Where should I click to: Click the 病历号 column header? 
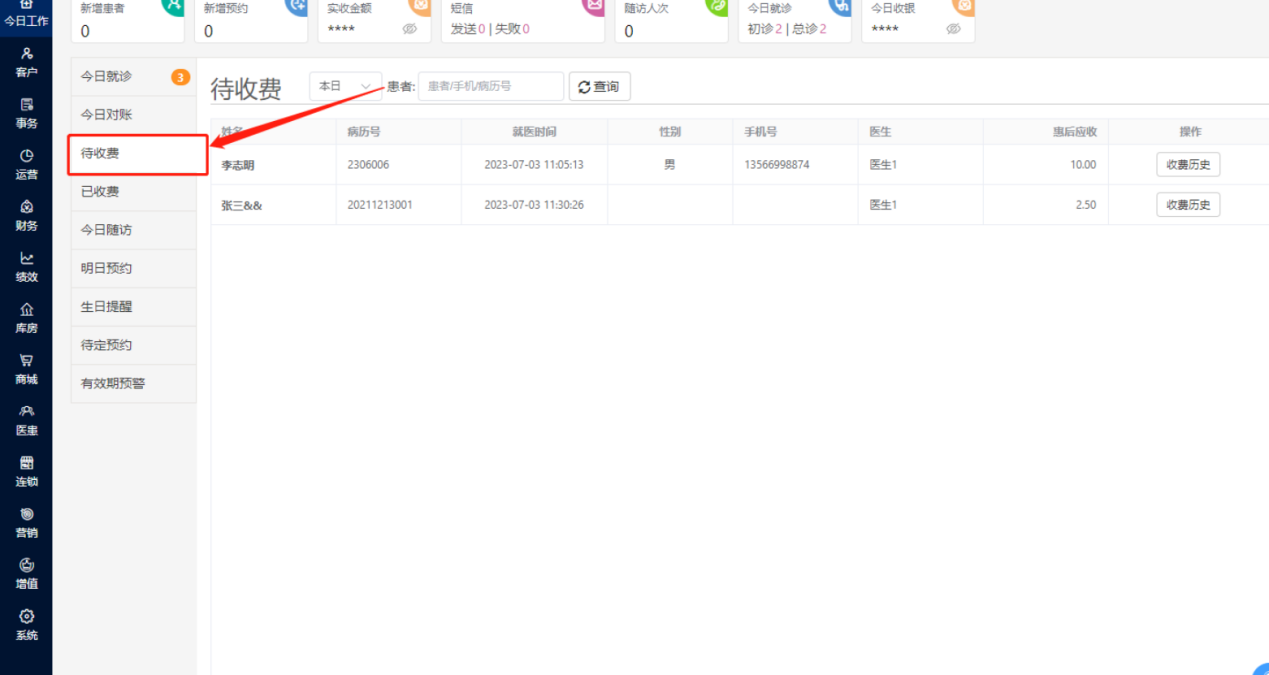point(363,132)
